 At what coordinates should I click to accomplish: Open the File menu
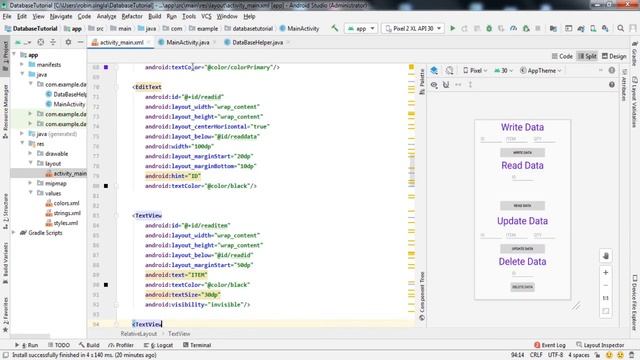point(7,16)
